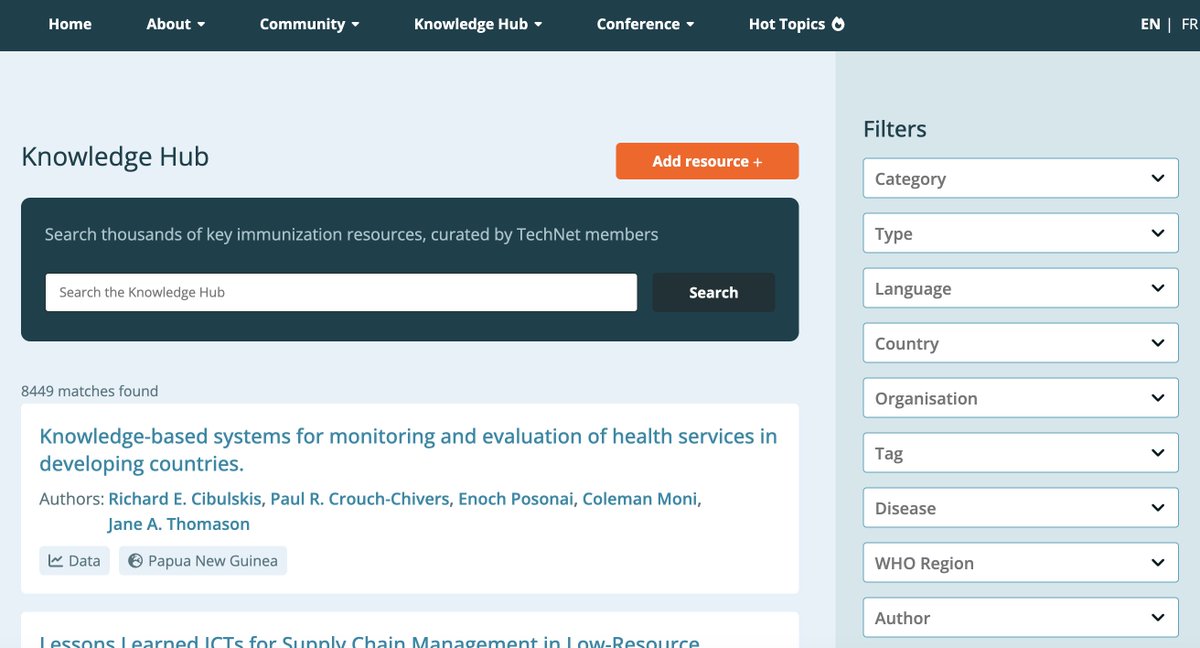The image size is (1200, 648).
Task: Open the About menu
Action: 176,24
